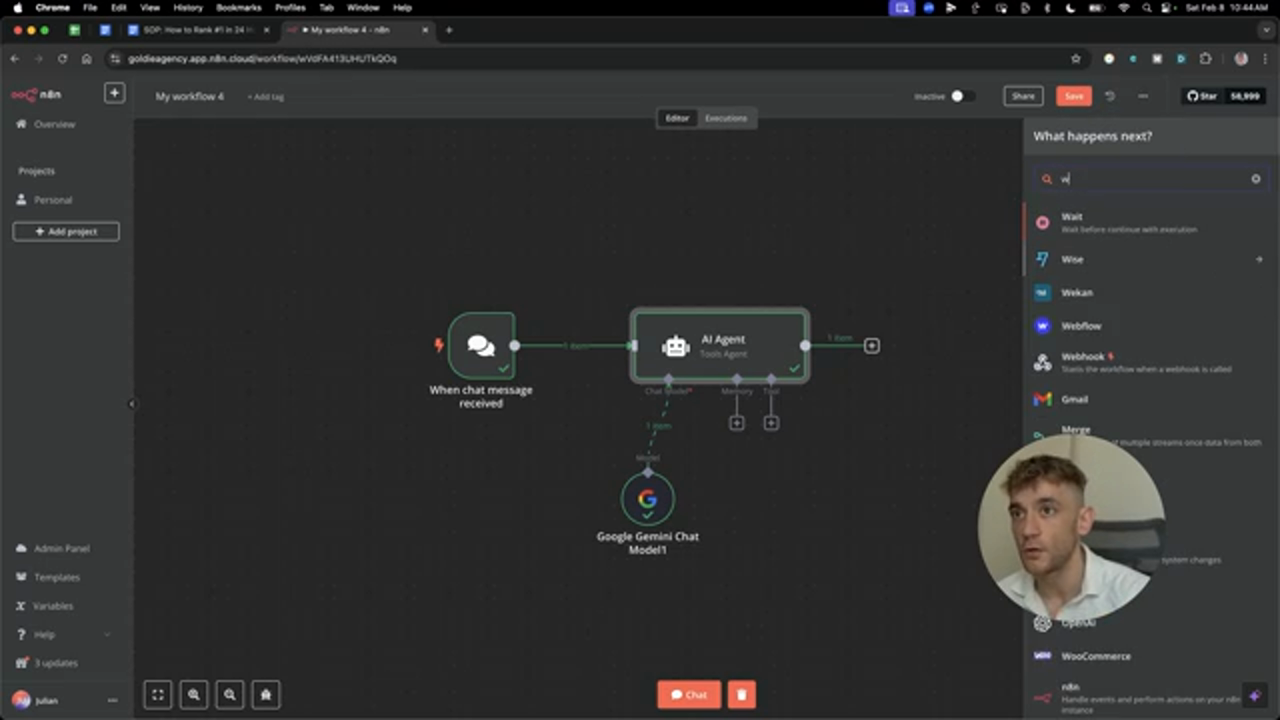Viewport: 1280px width, 720px height.
Task: Choose the Gmail node
Action: (1150, 399)
